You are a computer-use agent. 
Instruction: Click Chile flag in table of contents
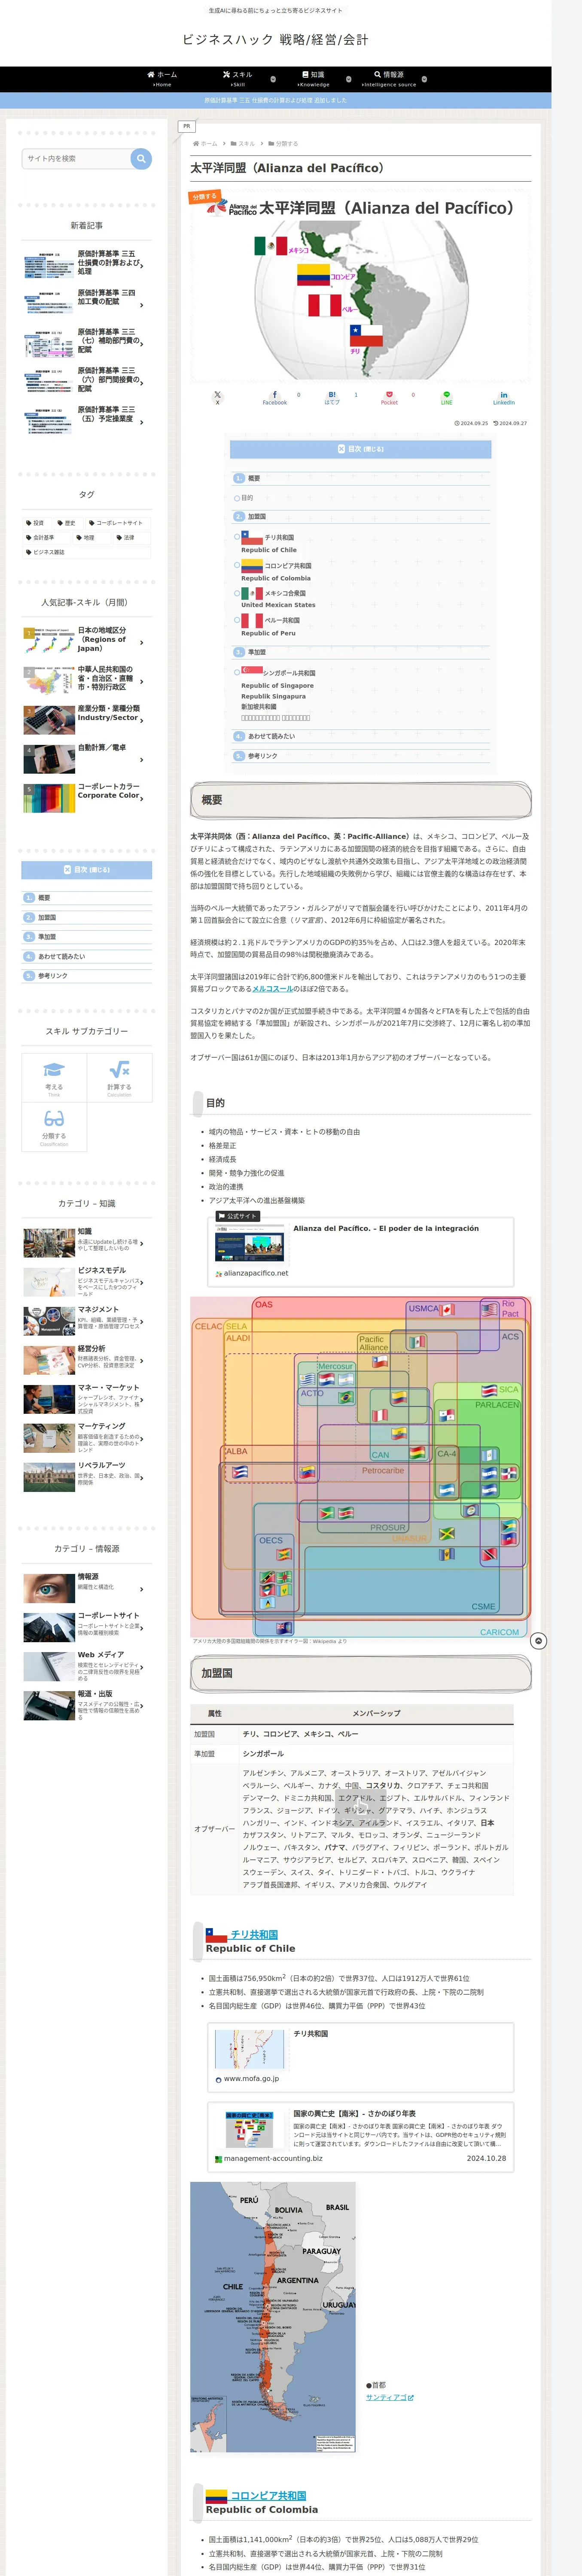tap(252, 538)
